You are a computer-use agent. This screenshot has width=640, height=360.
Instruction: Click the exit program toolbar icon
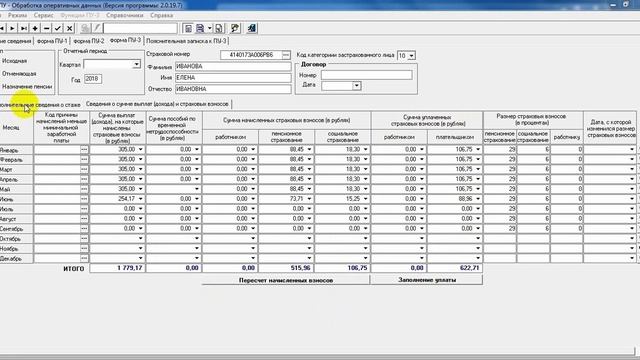point(251,28)
